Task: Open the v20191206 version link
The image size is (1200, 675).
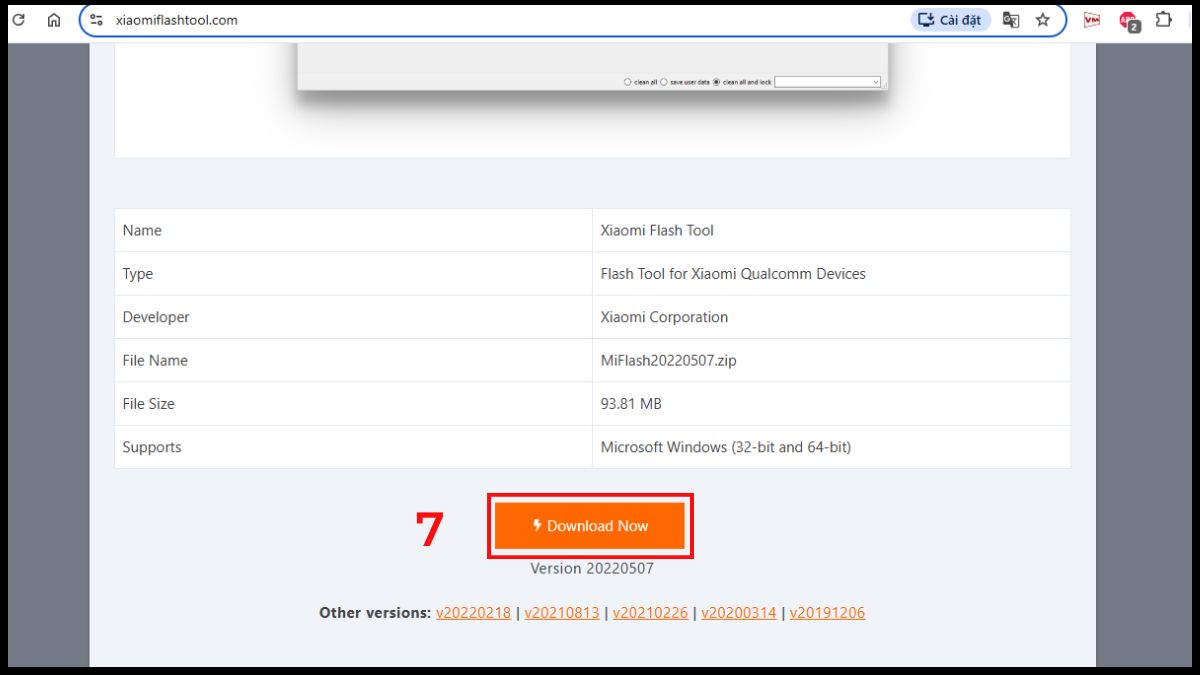Action: [828, 612]
